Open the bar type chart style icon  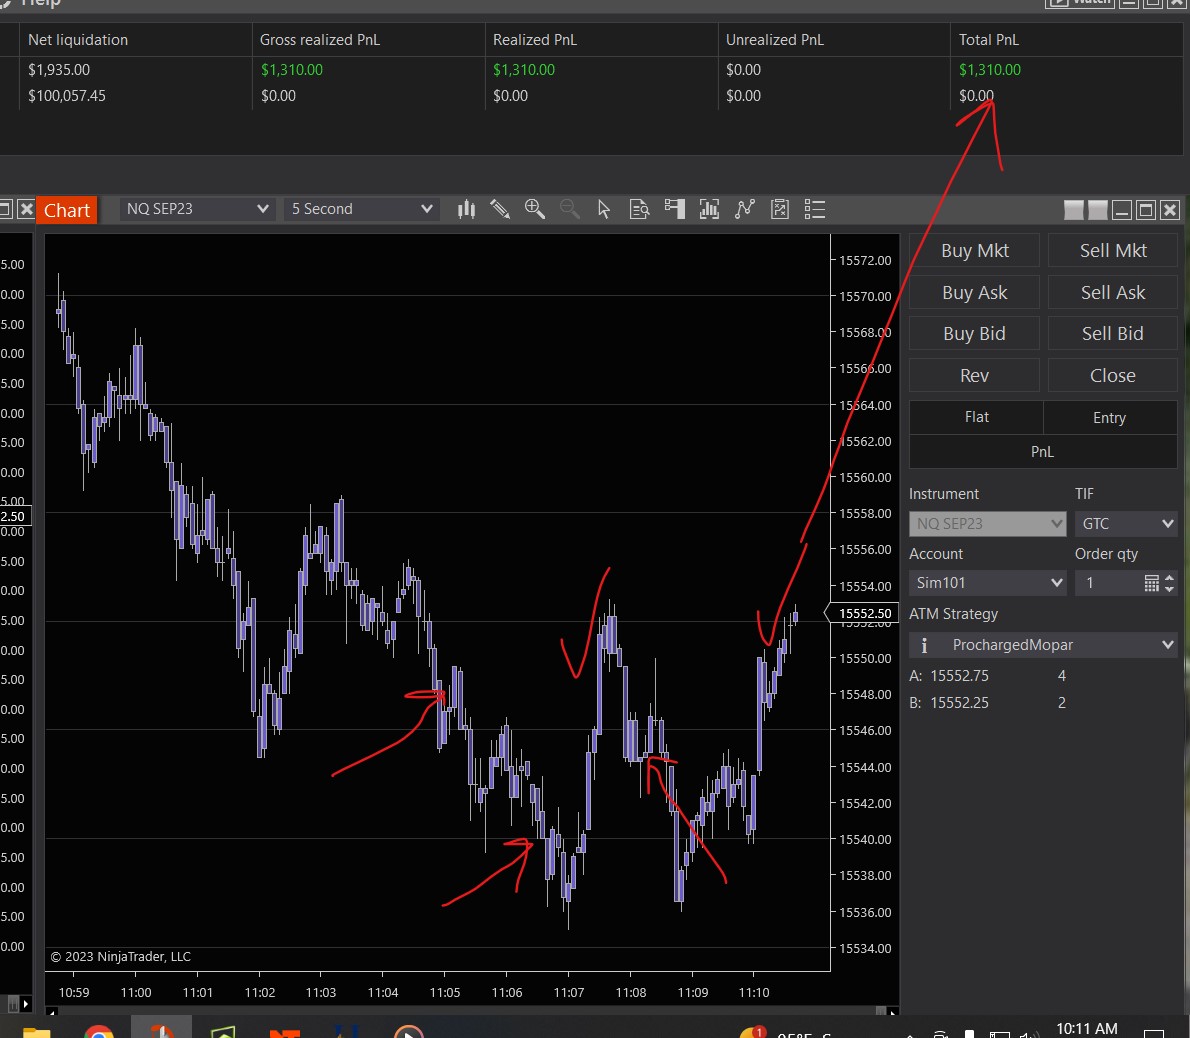466,209
